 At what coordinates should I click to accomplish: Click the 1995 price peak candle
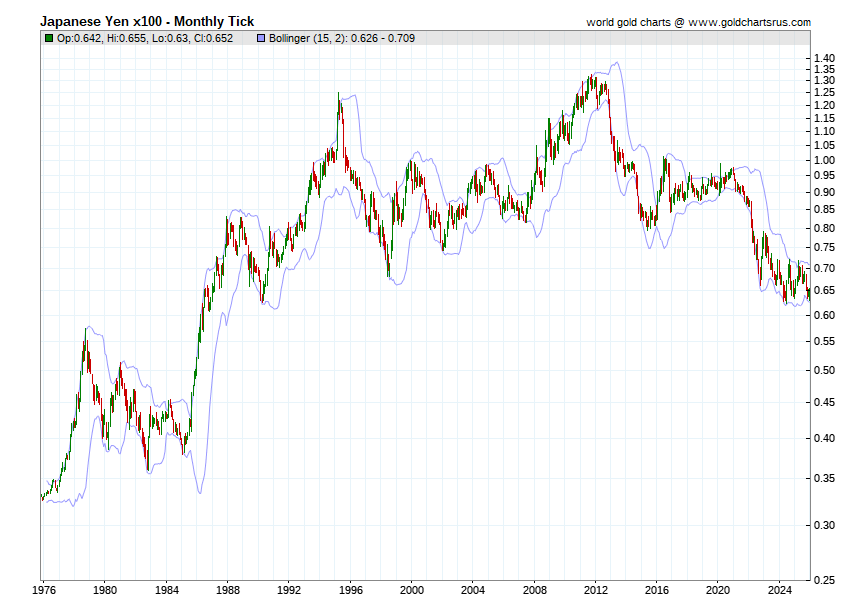(x=338, y=108)
